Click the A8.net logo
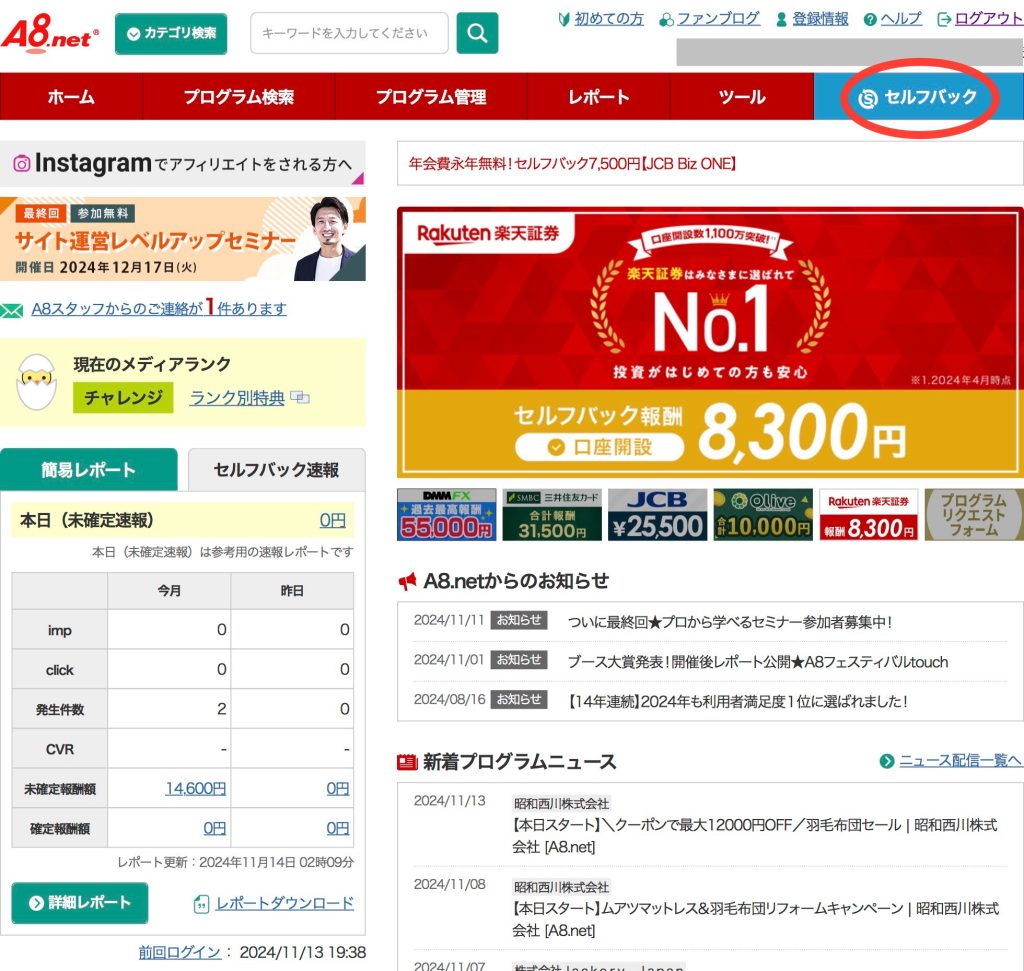The height and width of the screenshot is (971, 1024). [x=50, y=34]
